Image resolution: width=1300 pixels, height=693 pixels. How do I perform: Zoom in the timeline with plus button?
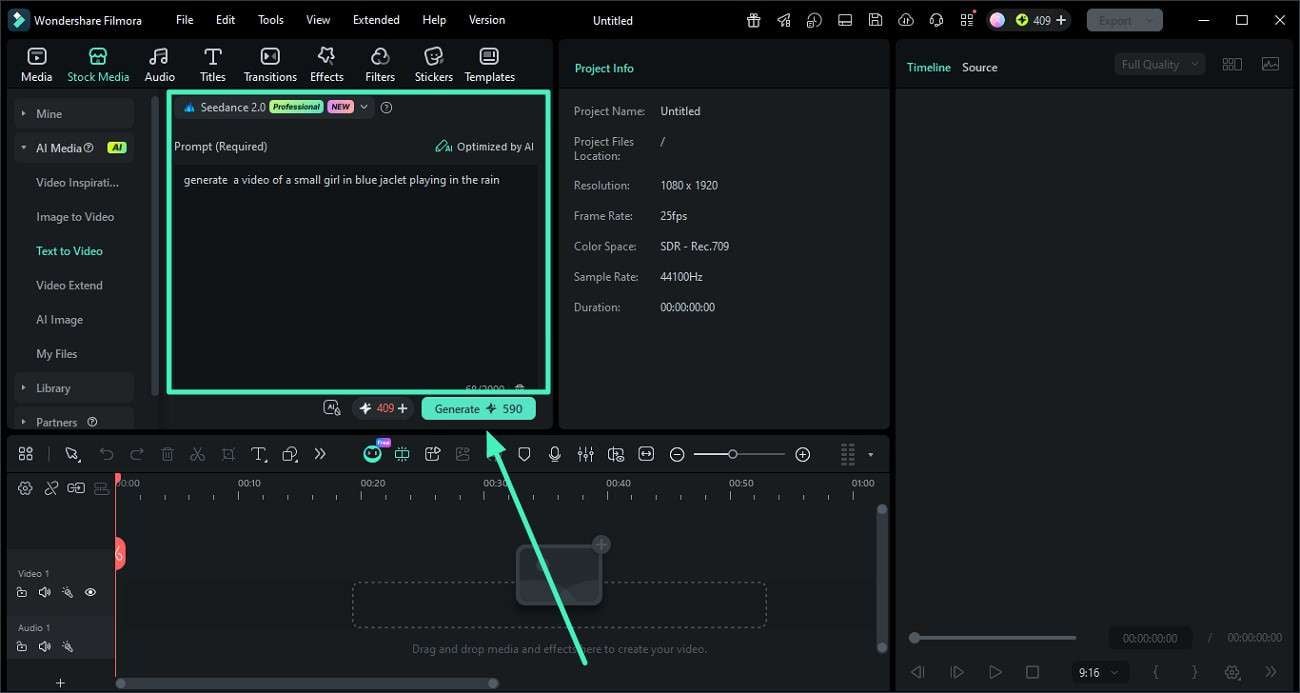point(802,454)
